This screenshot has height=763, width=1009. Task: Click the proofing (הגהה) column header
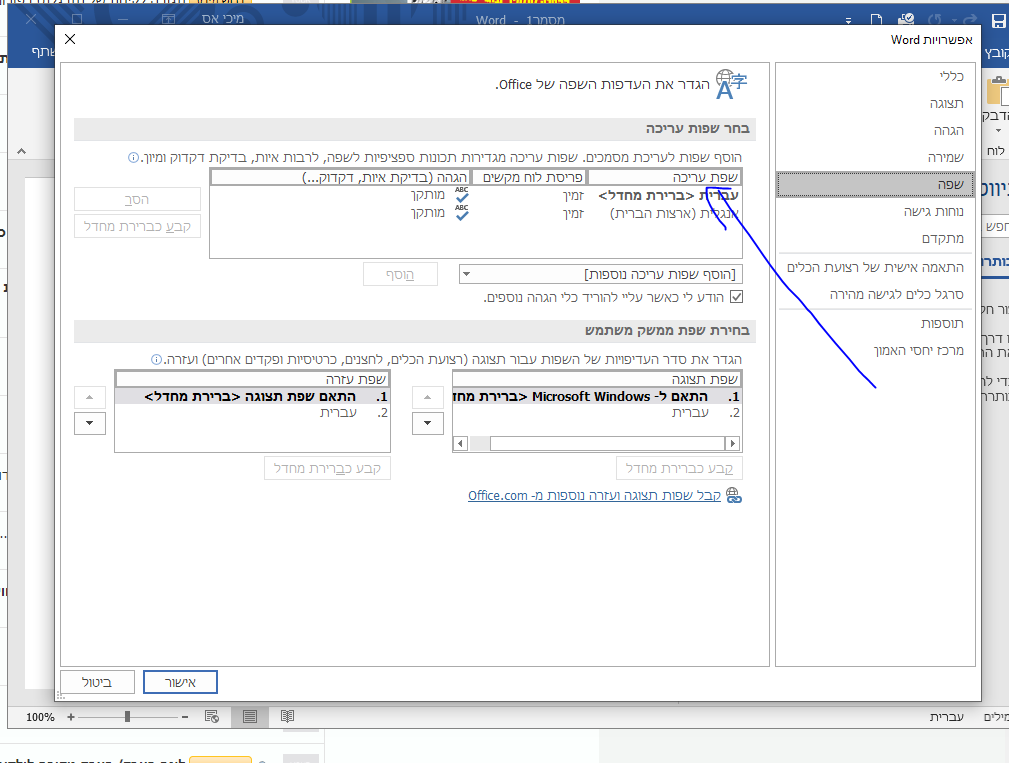pos(340,178)
